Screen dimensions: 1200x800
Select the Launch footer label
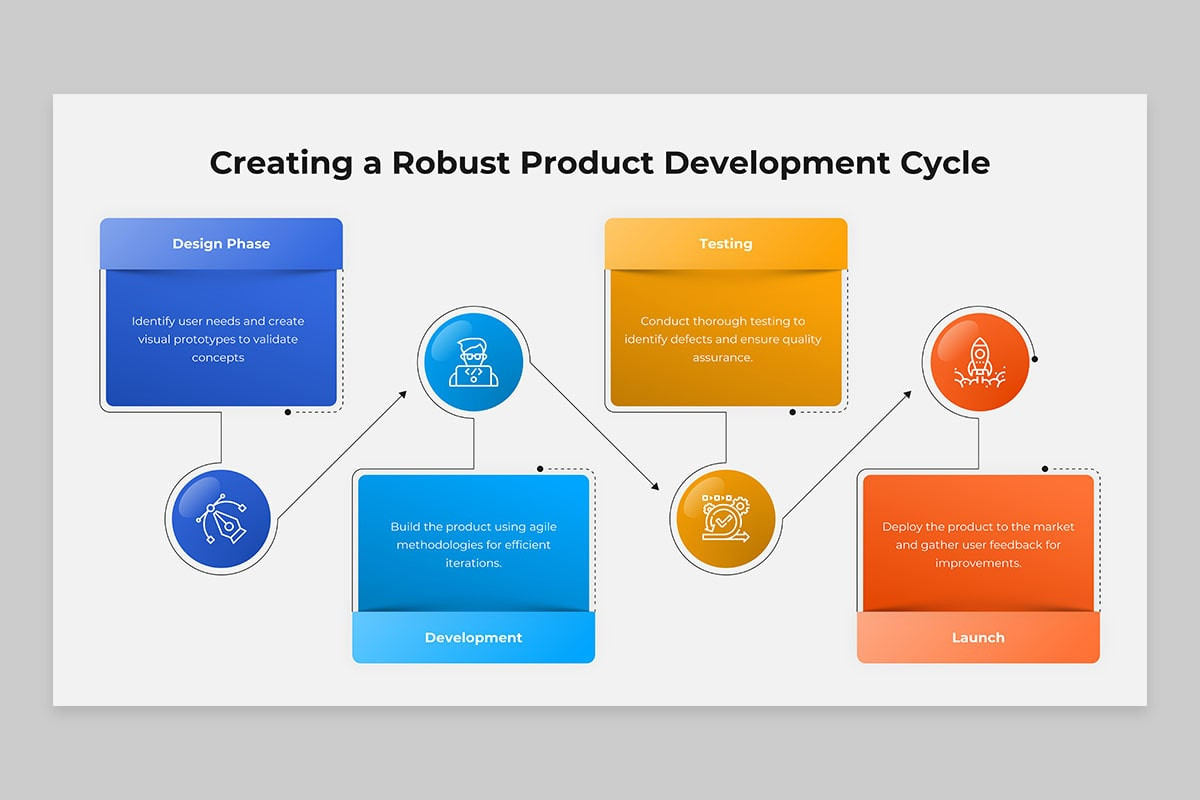click(x=978, y=637)
